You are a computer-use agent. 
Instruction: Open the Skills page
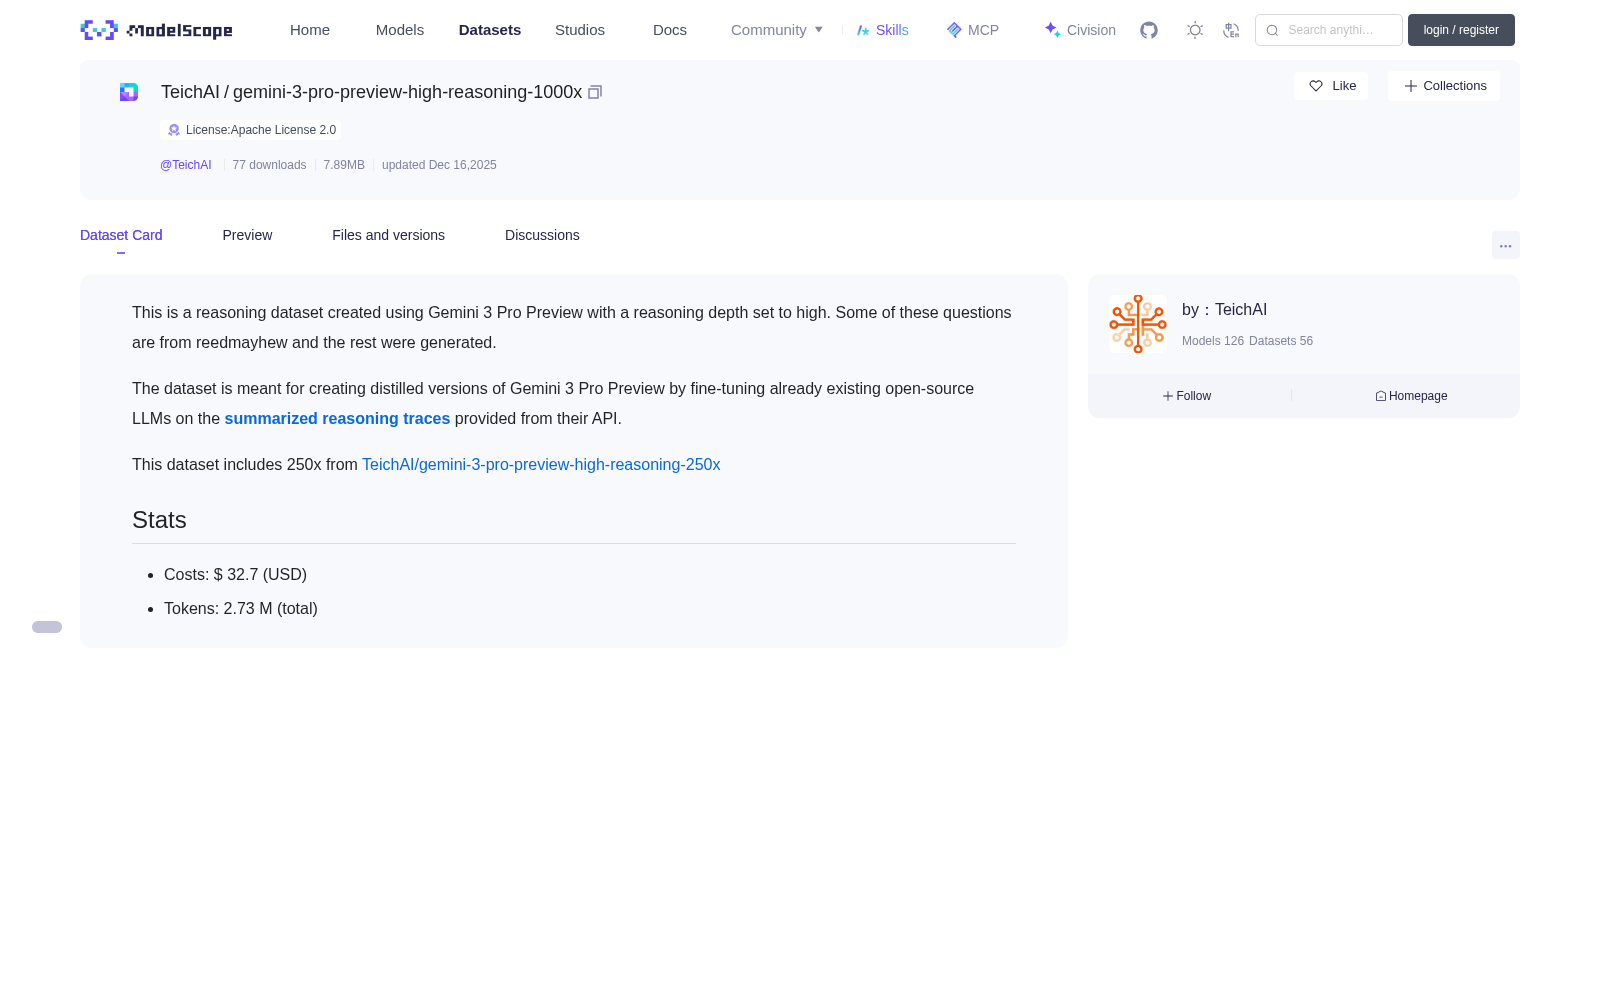click(x=882, y=30)
